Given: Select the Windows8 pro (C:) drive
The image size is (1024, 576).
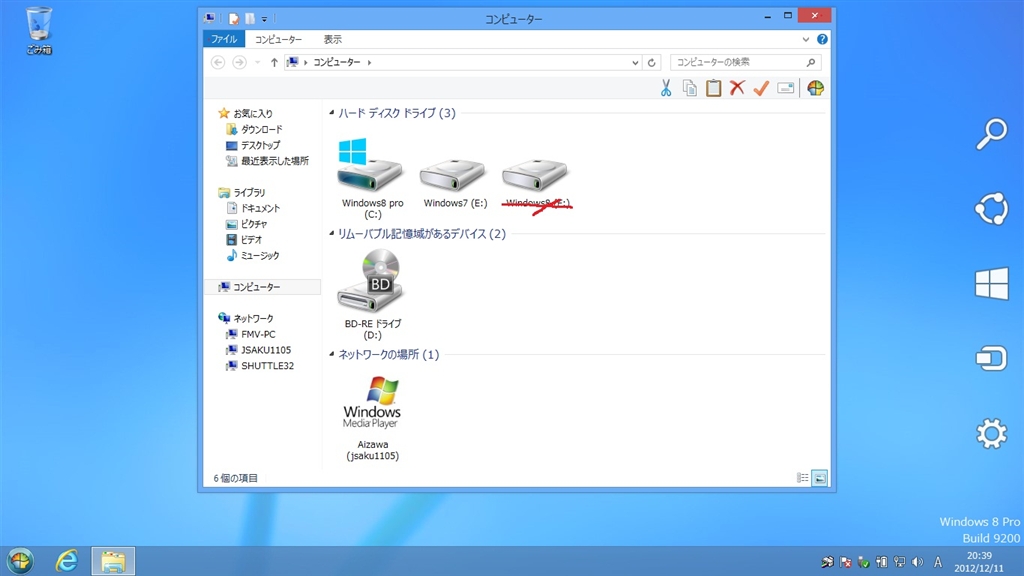Looking at the screenshot, I should [x=372, y=178].
